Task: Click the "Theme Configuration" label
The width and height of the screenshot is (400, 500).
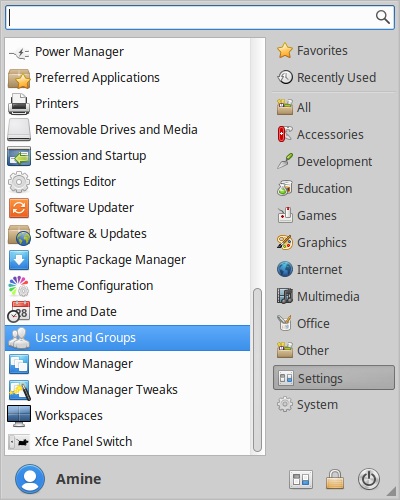Action: pyautogui.click(x=94, y=286)
